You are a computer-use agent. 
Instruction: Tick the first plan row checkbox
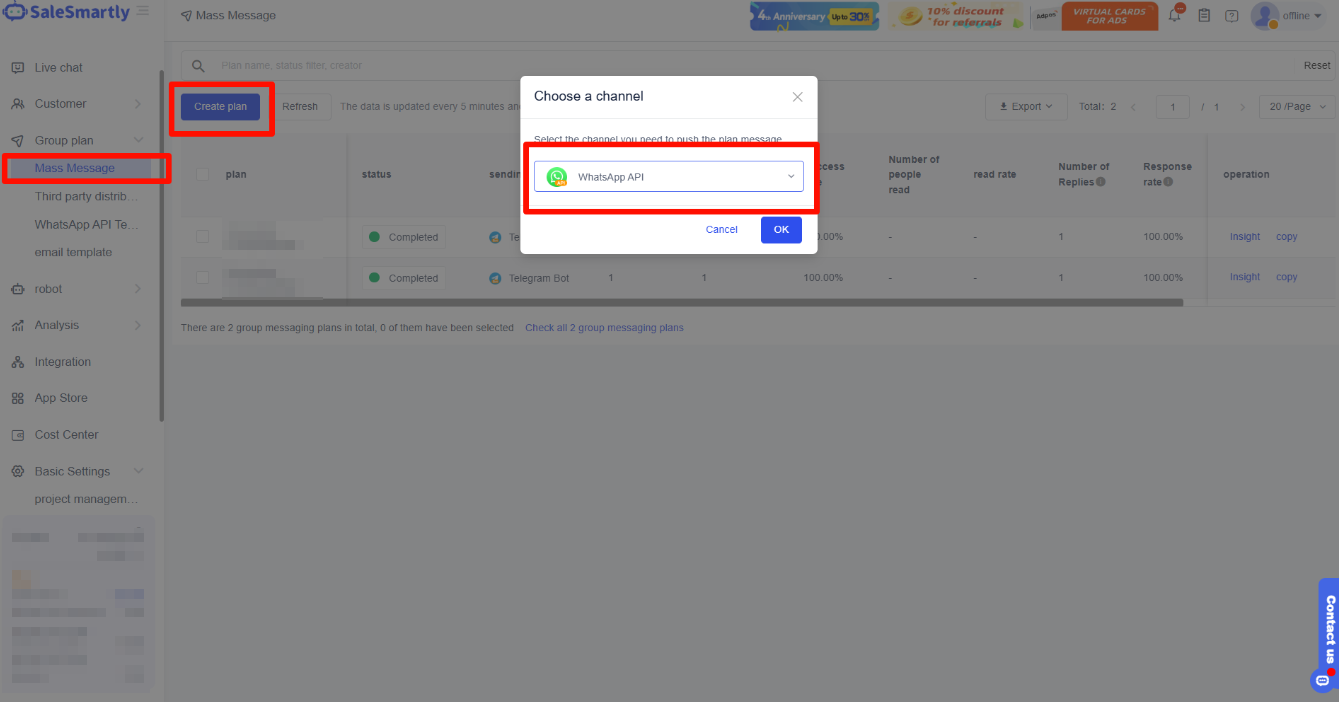[x=203, y=237]
